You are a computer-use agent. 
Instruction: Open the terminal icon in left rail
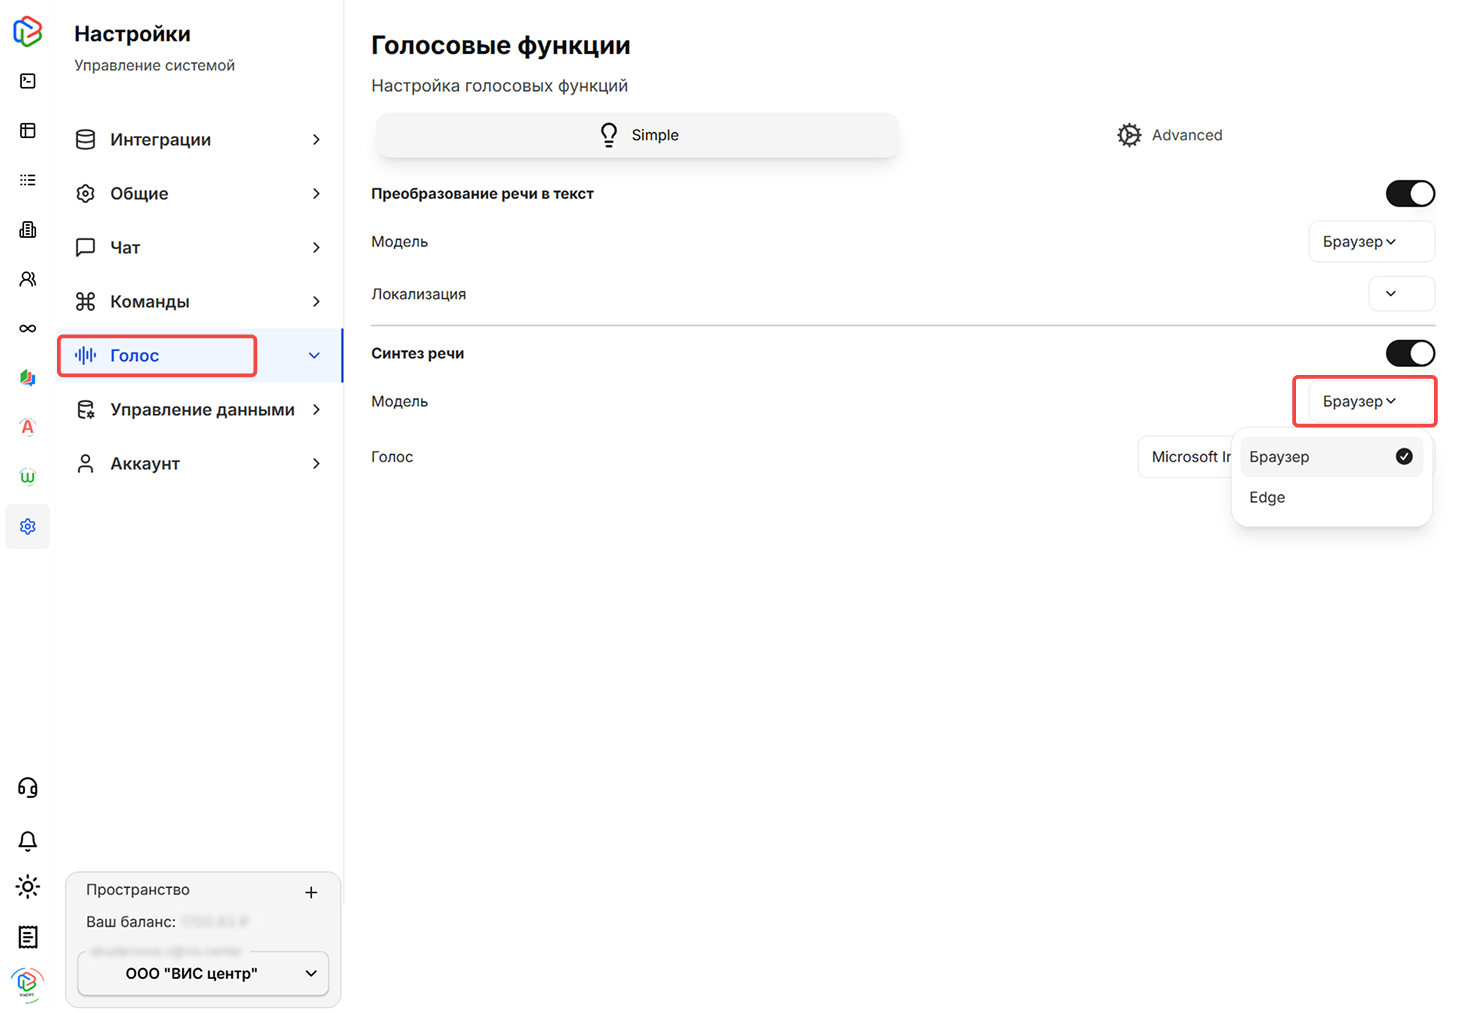28,81
